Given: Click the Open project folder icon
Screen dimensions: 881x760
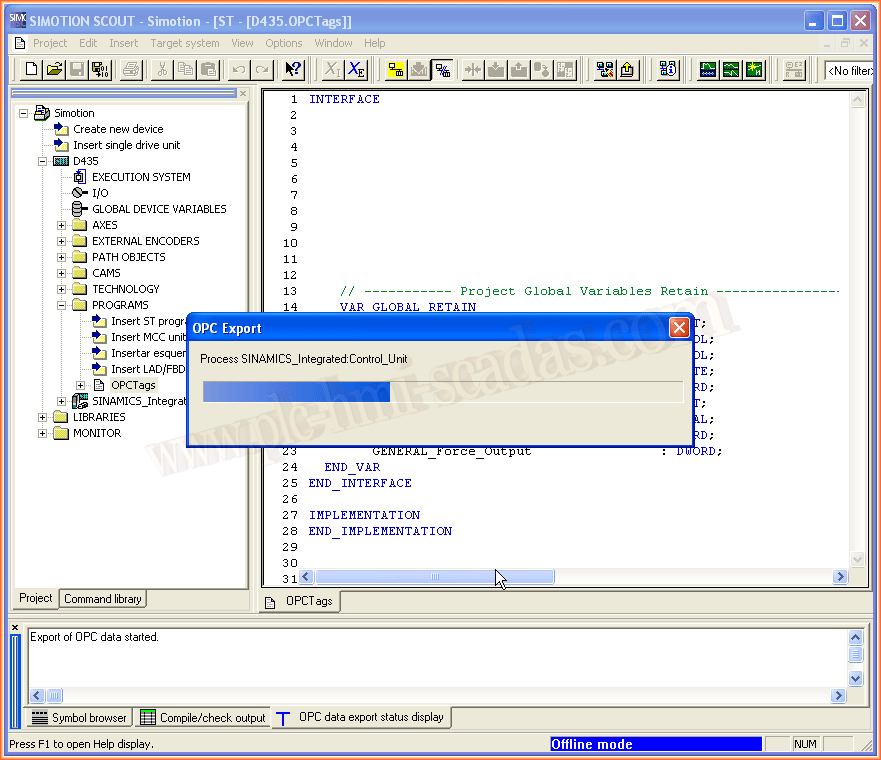Looking at the screenshot, I should click(54, 69).
